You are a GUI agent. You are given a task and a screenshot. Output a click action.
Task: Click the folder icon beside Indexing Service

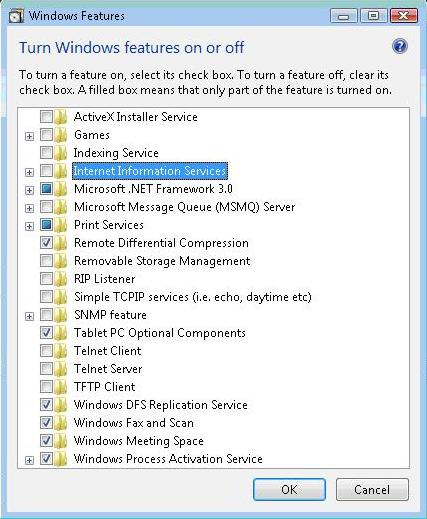(61, 153)
